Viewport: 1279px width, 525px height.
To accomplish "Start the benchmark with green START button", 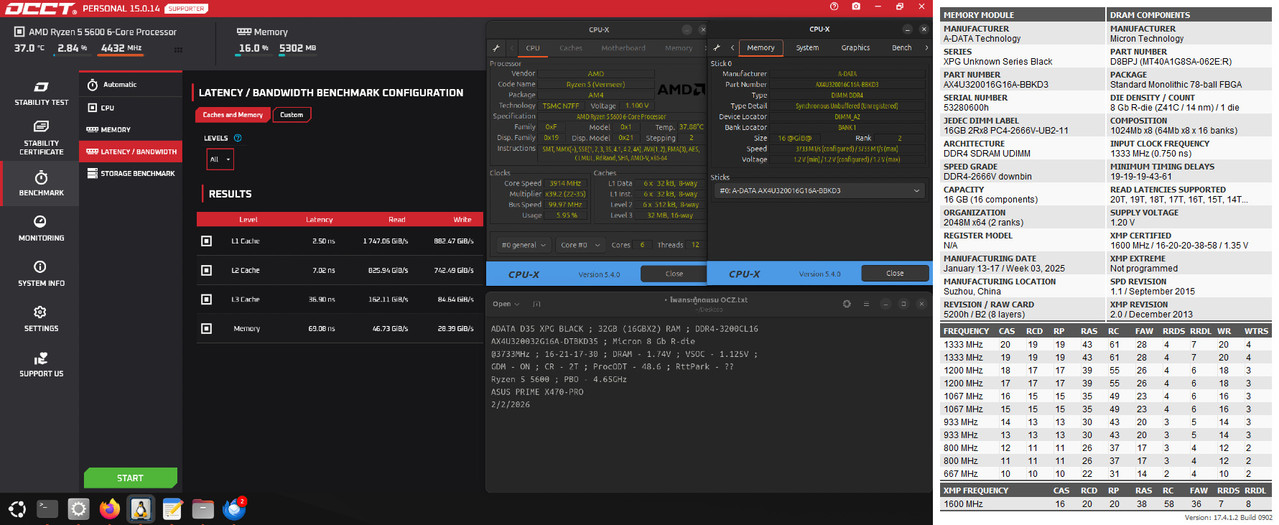I will [x=130, y=478].
